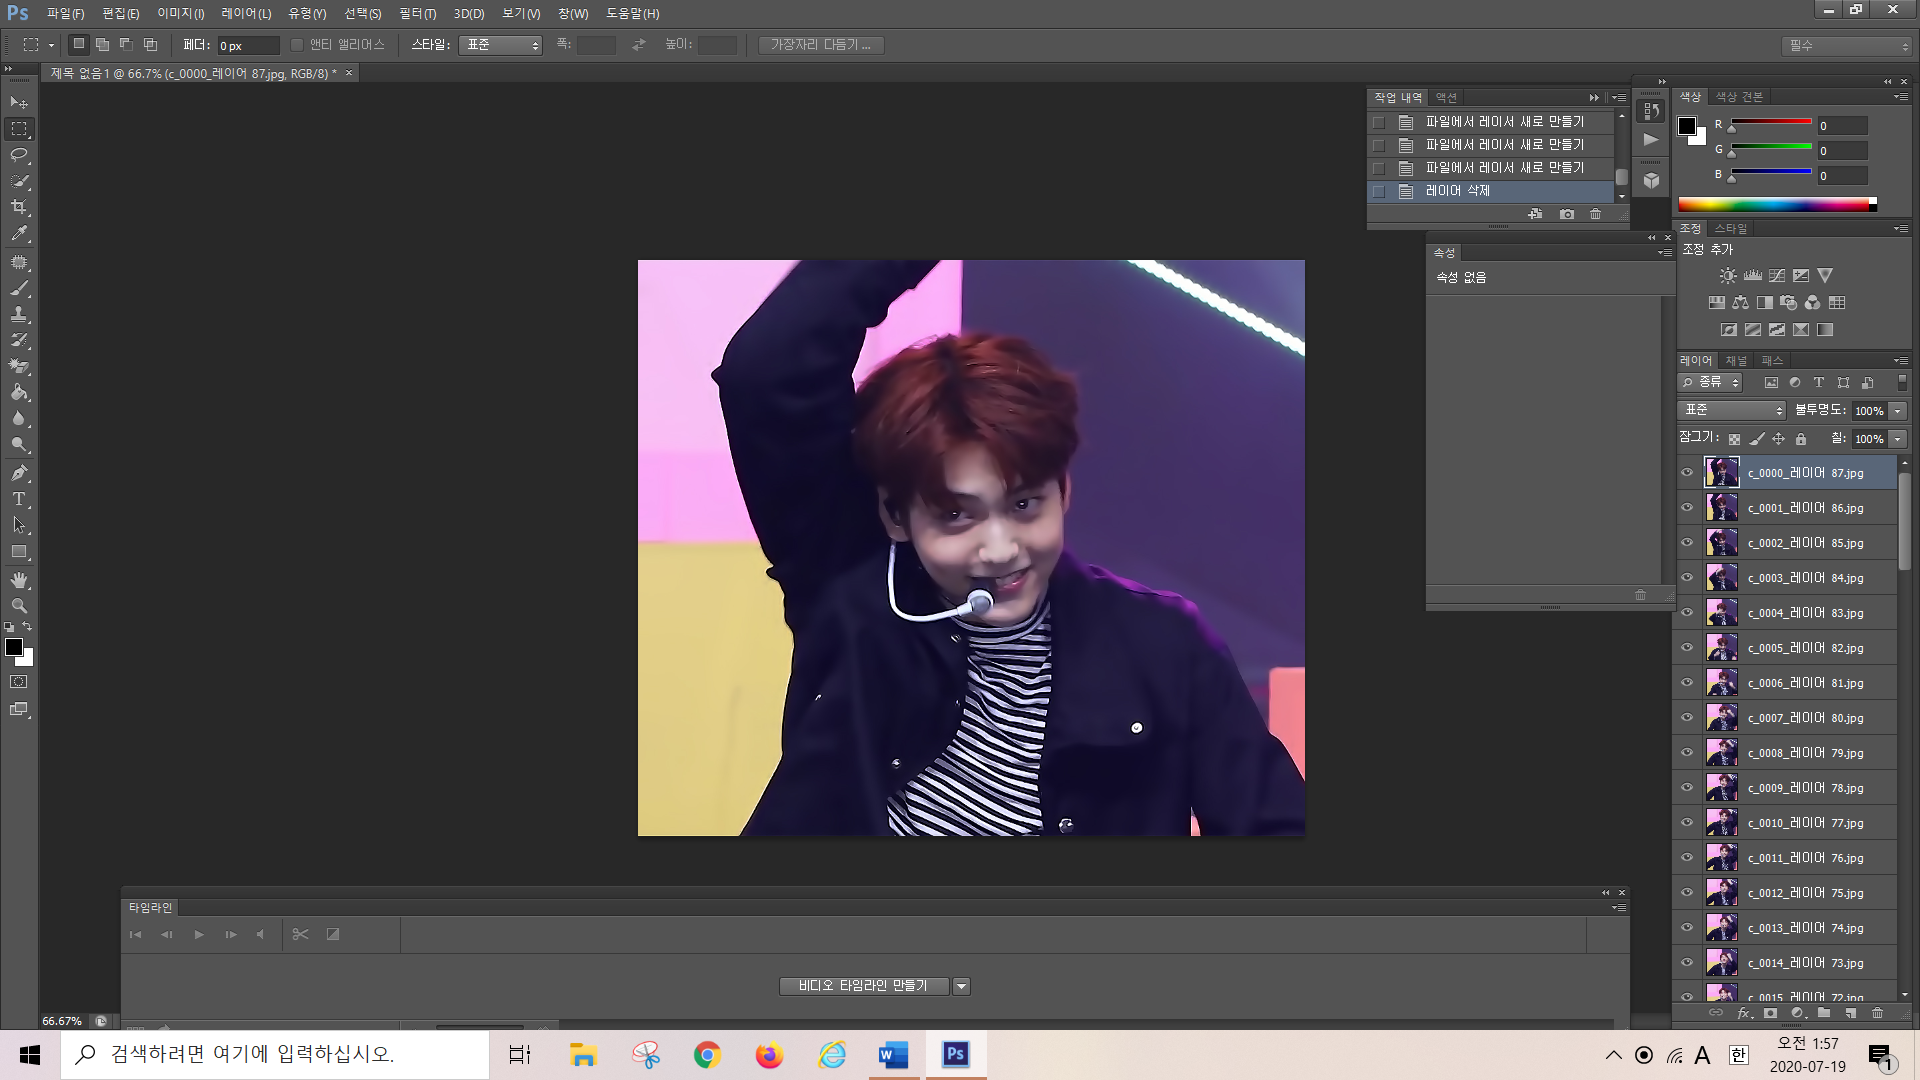Open the 스타일 dropdown in options bar
This screenshot has height=1080, width=1920.
pos(500,45)
